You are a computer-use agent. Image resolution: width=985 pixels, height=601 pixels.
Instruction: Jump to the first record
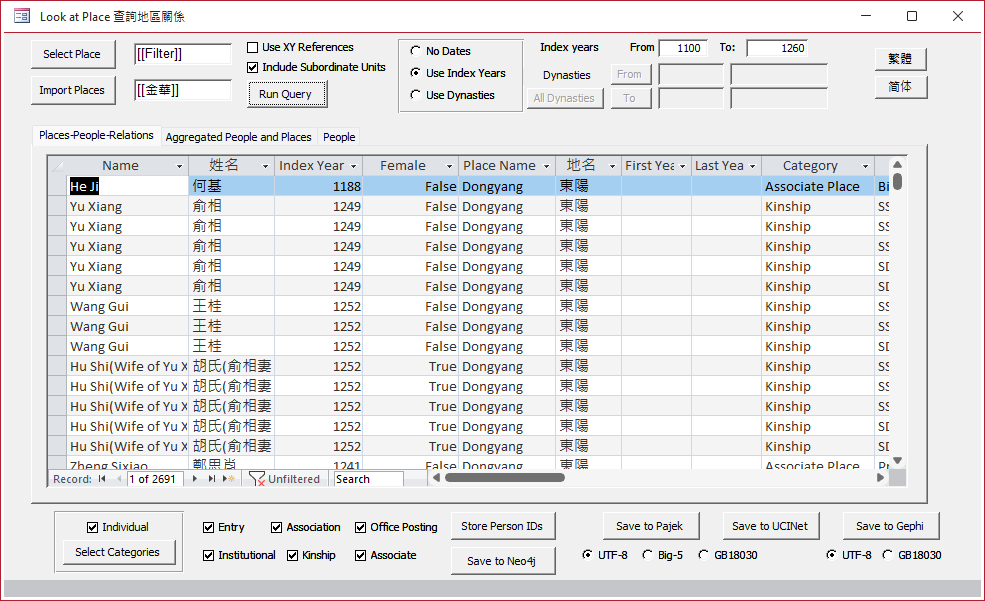pyautogui.click(x=101, y=479)
